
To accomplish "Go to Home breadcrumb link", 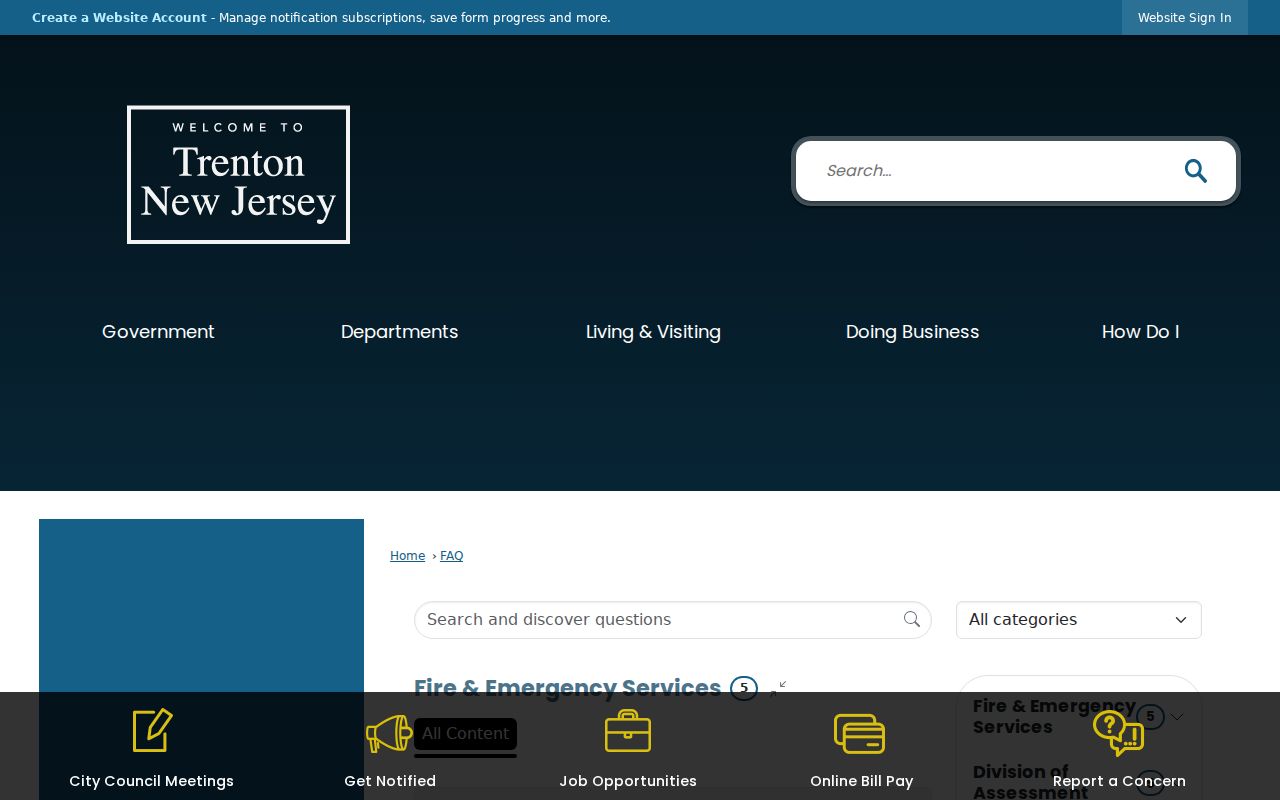I will (407, 556).
